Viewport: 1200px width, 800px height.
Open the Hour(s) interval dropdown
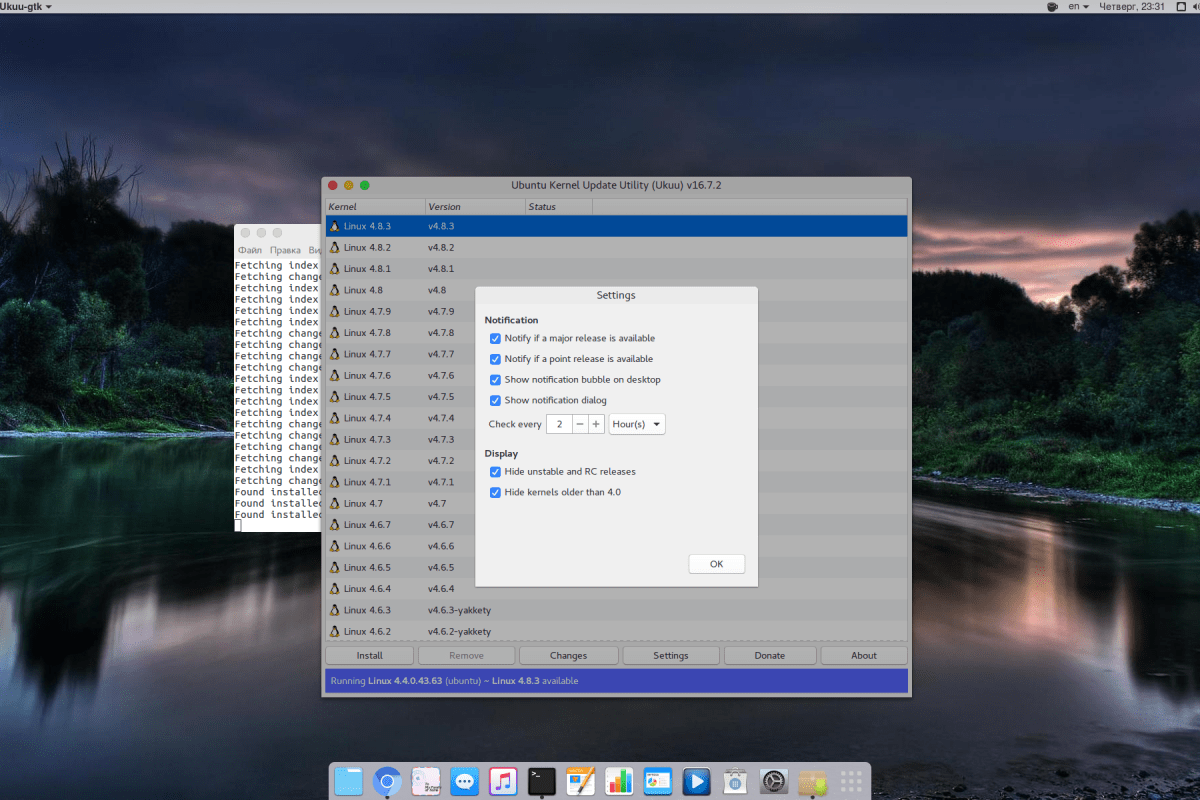(637, 424)
